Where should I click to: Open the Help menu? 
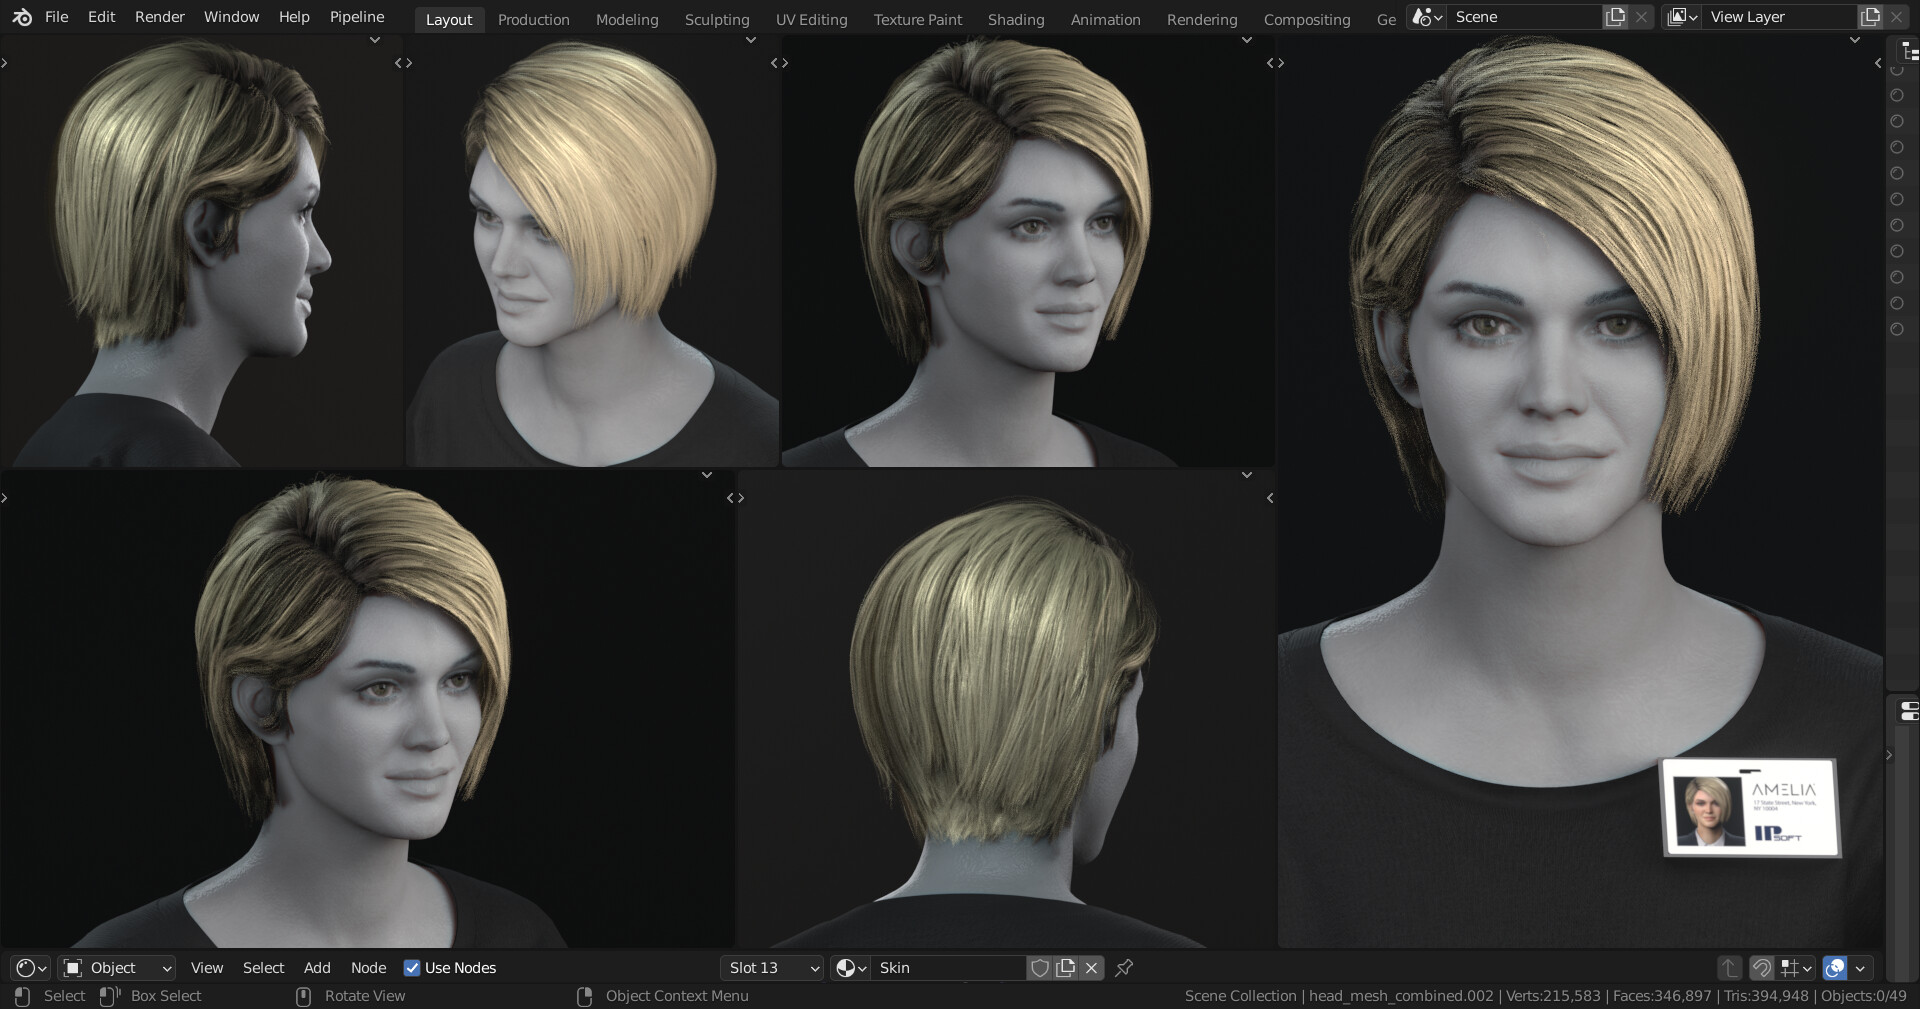point(294,17)
